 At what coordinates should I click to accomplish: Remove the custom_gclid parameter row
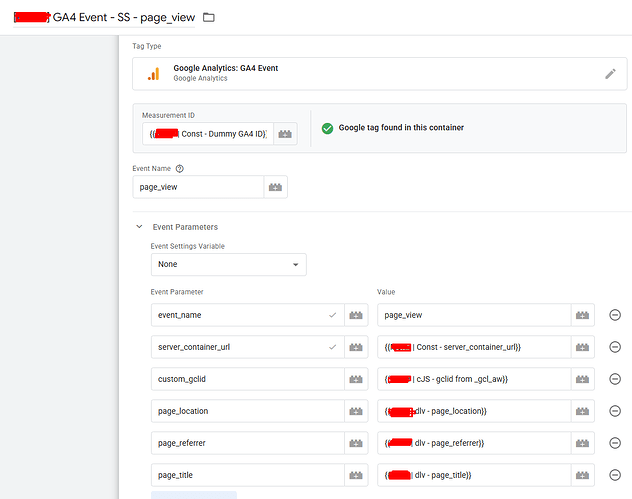[x=615, y=379]
